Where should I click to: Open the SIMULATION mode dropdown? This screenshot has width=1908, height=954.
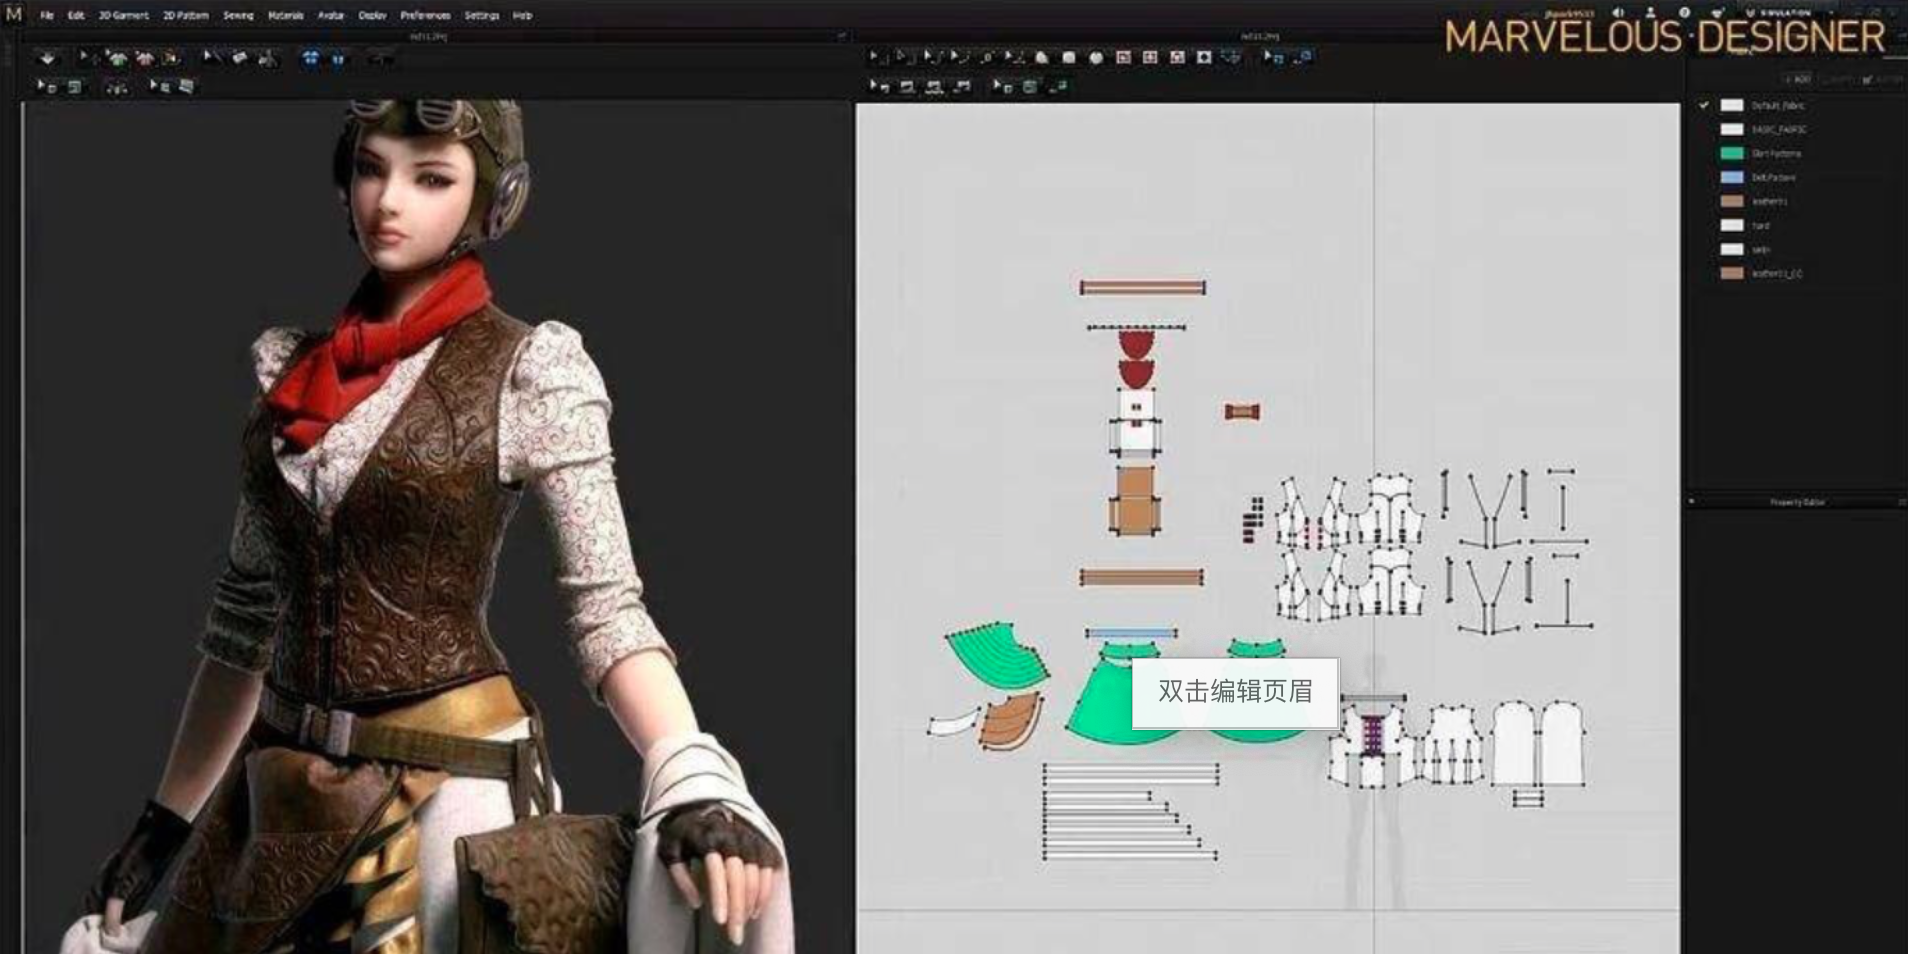pos(1790,12)
